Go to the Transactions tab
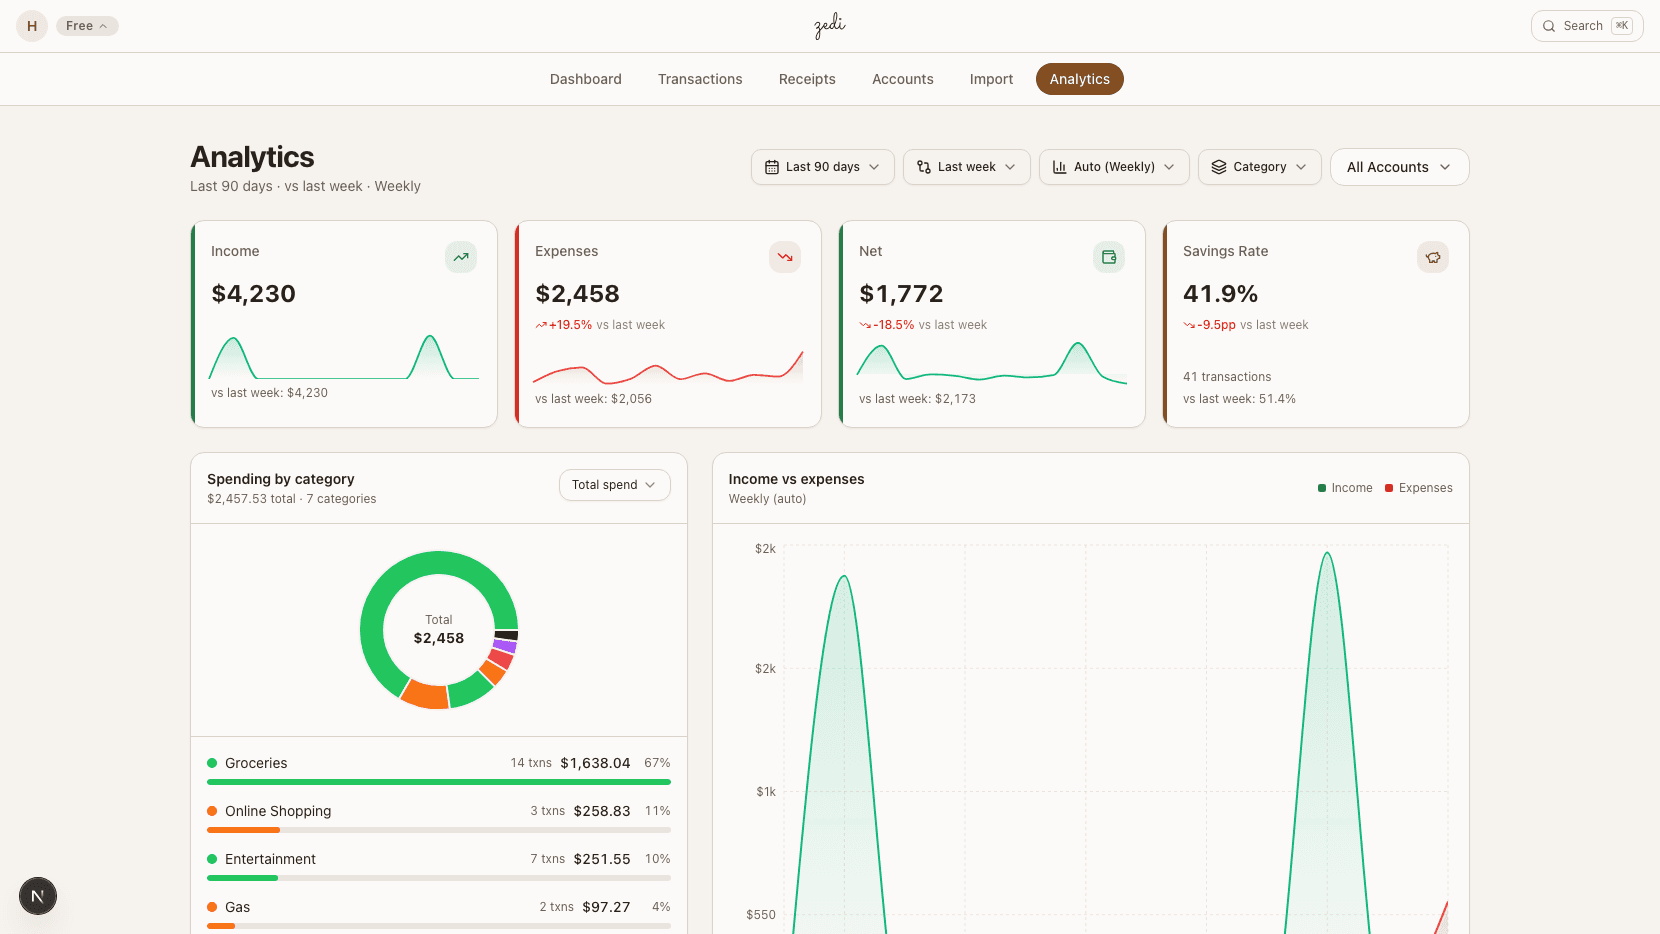1660x934 pixels. [x=700, y=79]
